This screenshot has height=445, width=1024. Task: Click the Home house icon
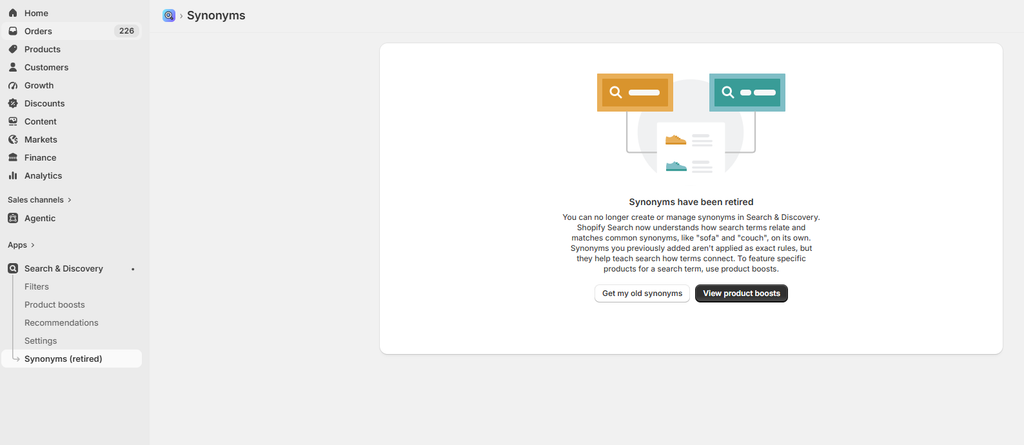12,13
